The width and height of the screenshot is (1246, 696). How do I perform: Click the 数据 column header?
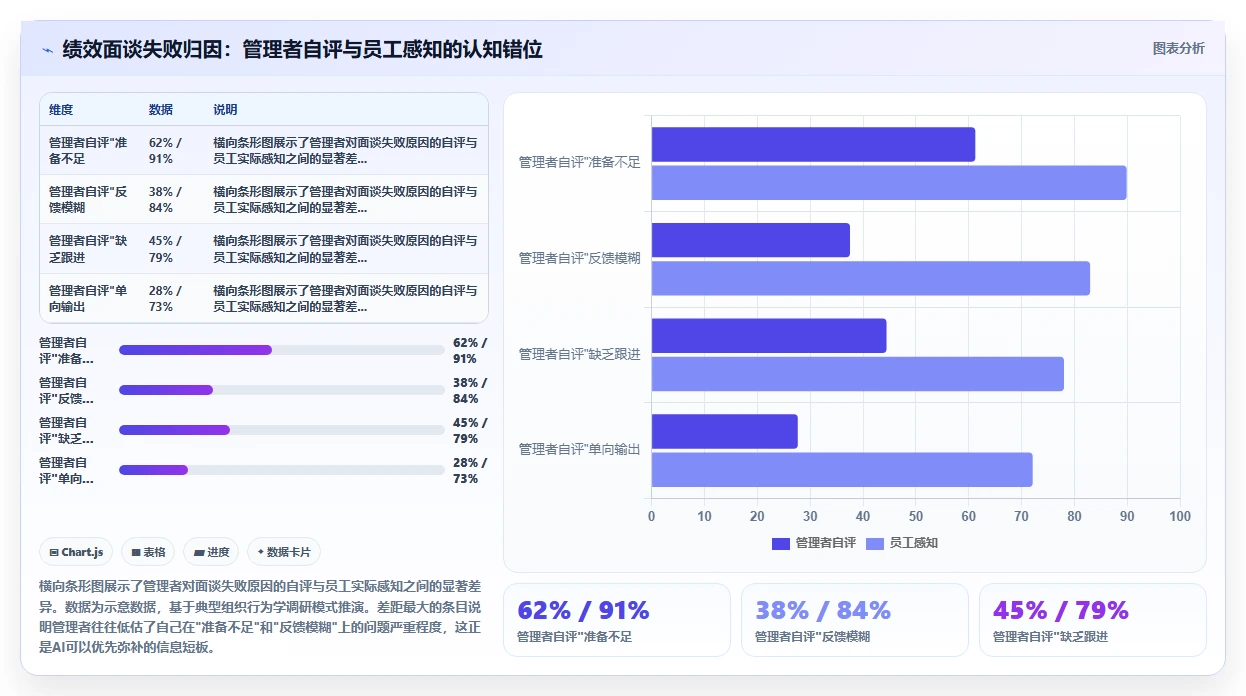pos(161,109)
